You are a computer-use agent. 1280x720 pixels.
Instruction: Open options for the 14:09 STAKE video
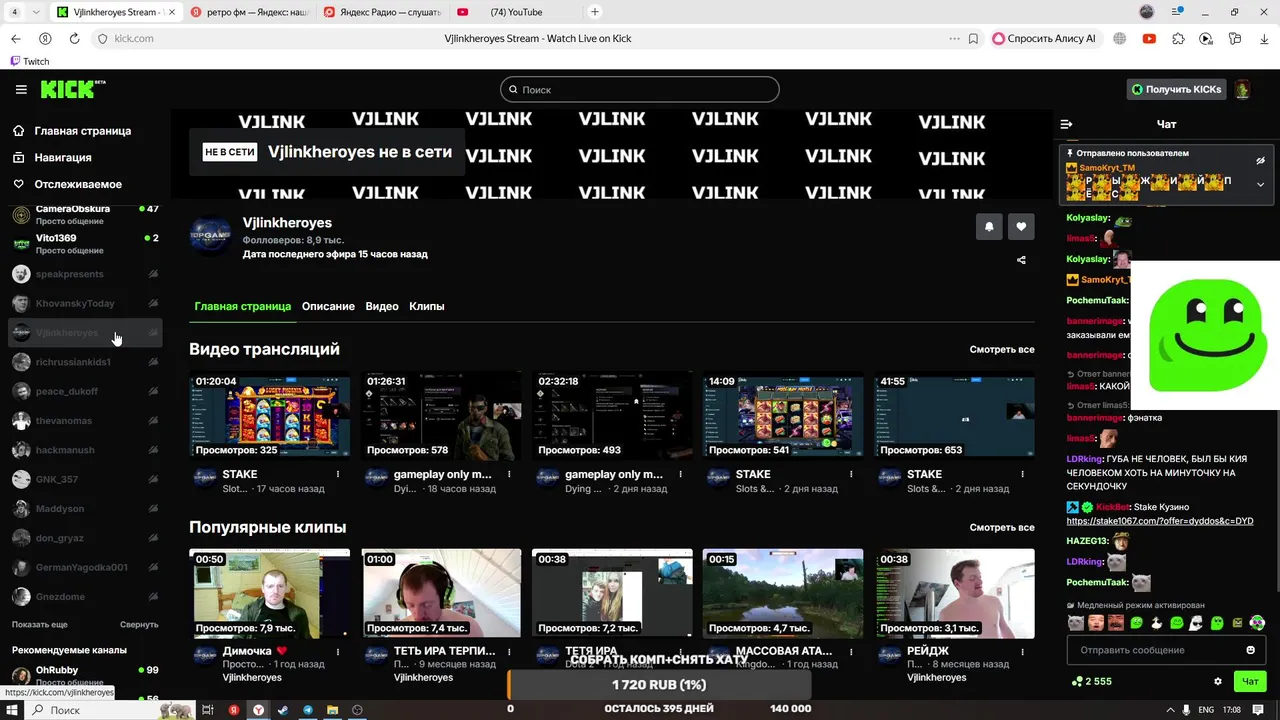tap(851, 475)
